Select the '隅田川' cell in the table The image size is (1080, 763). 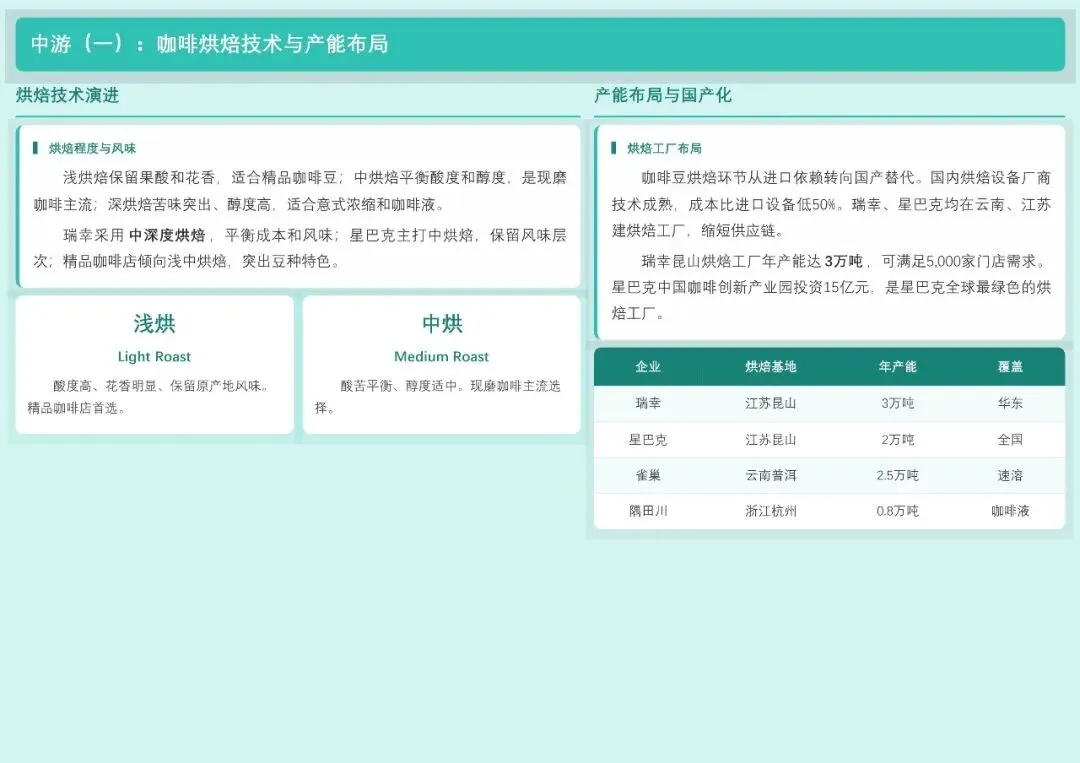point(647,511)
